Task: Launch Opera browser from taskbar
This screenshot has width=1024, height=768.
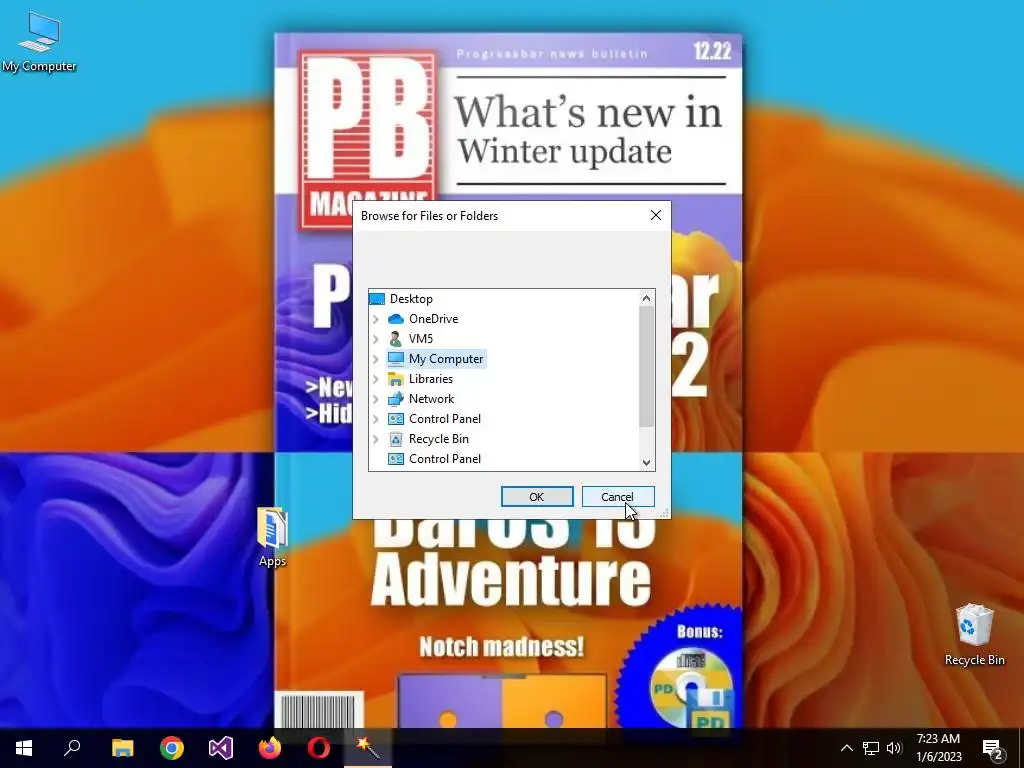Action: coord(319,748)
